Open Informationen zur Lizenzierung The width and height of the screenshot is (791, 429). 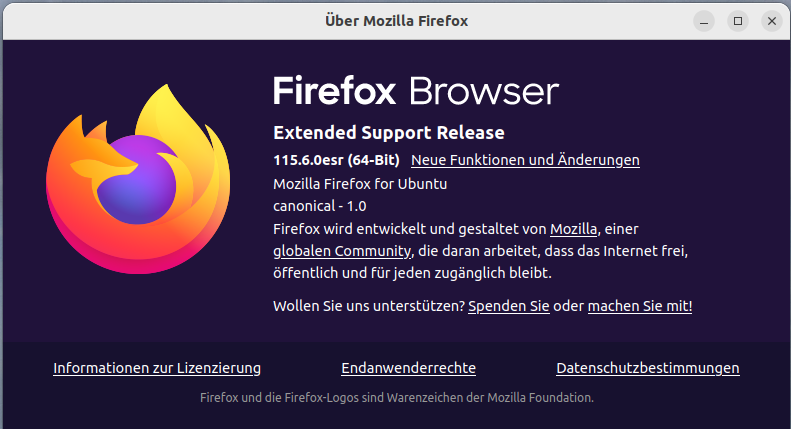[157, 368]
